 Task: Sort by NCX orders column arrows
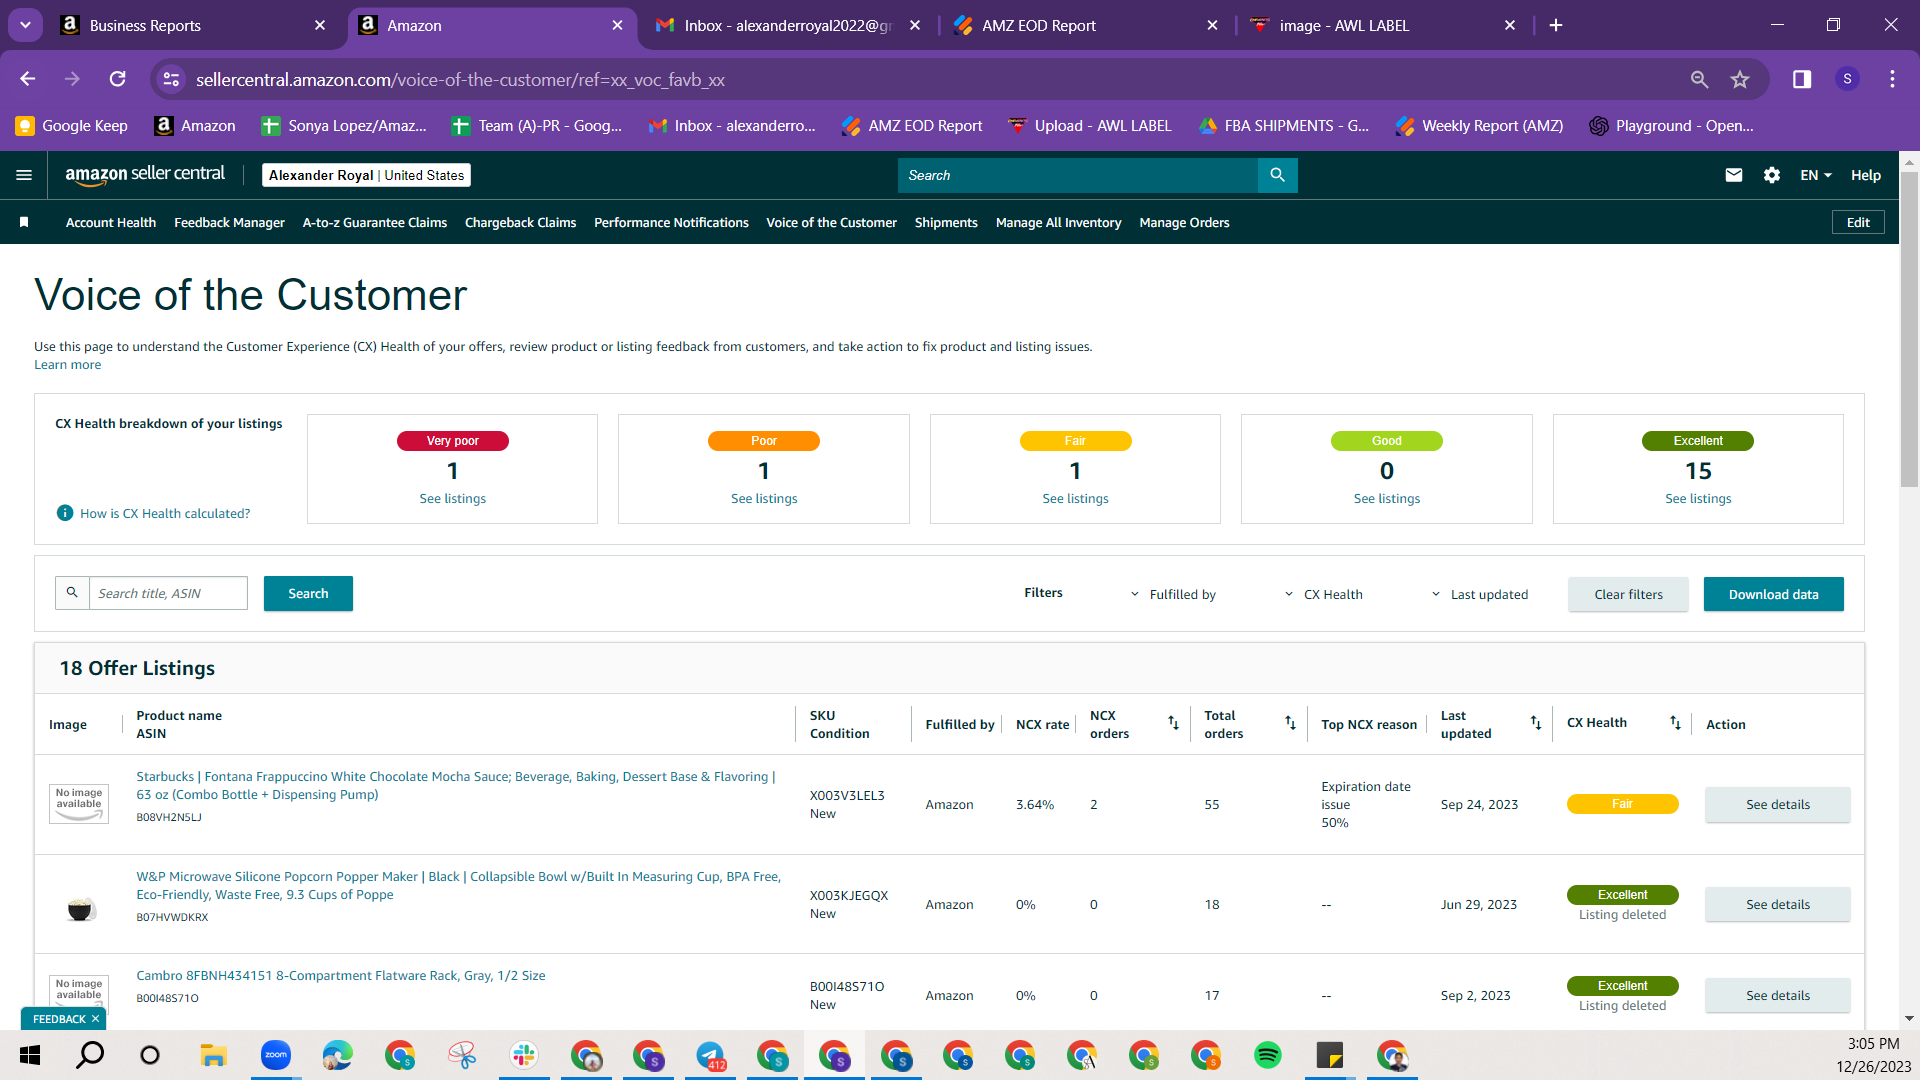[x=1173, y=723]
